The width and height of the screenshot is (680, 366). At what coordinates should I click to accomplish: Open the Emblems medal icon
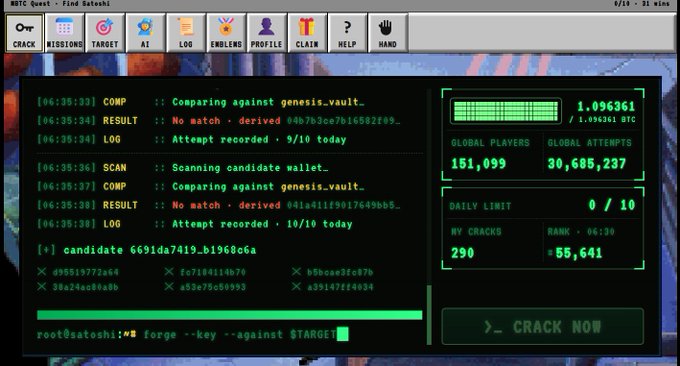coord(226,33)
